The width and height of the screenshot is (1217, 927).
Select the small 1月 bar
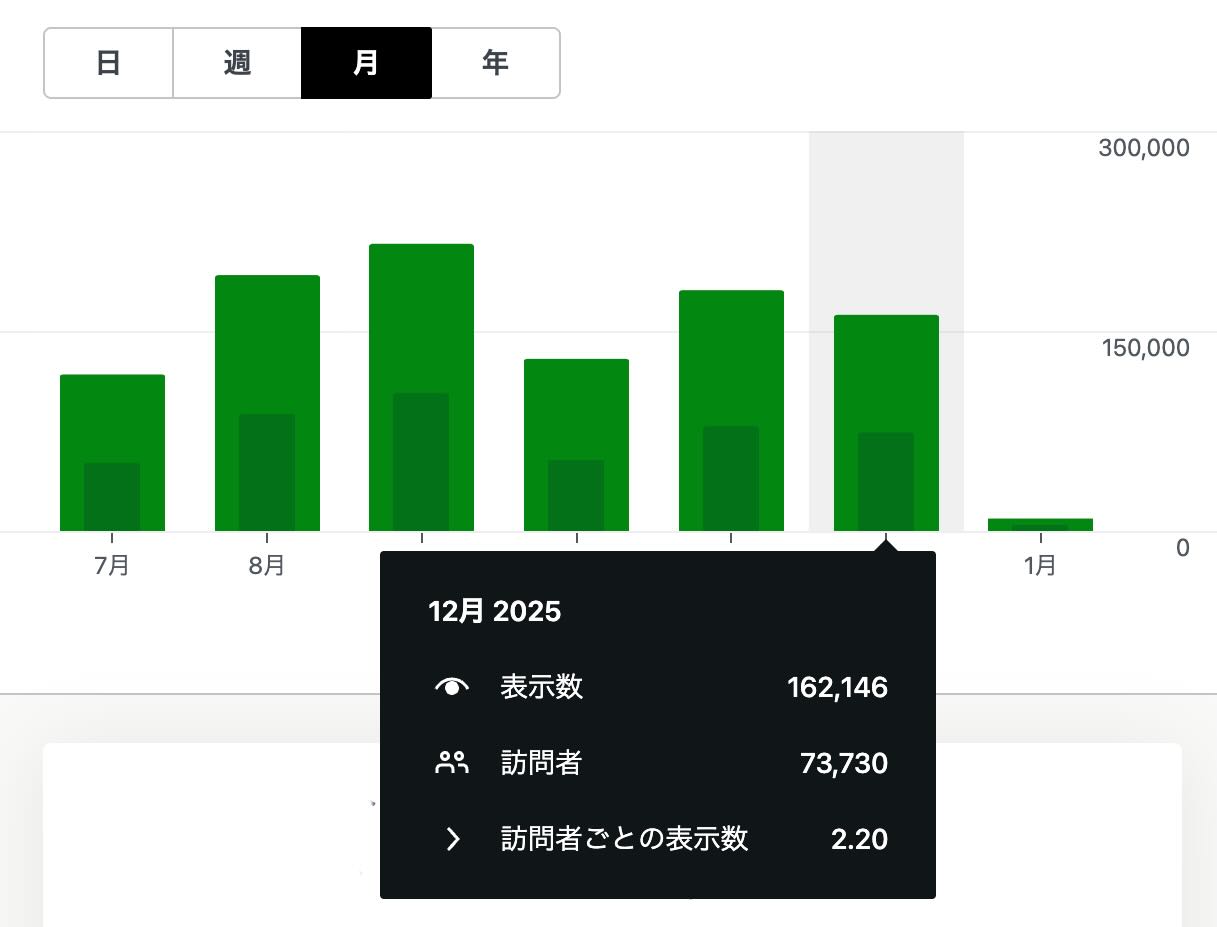(1040, 524)
